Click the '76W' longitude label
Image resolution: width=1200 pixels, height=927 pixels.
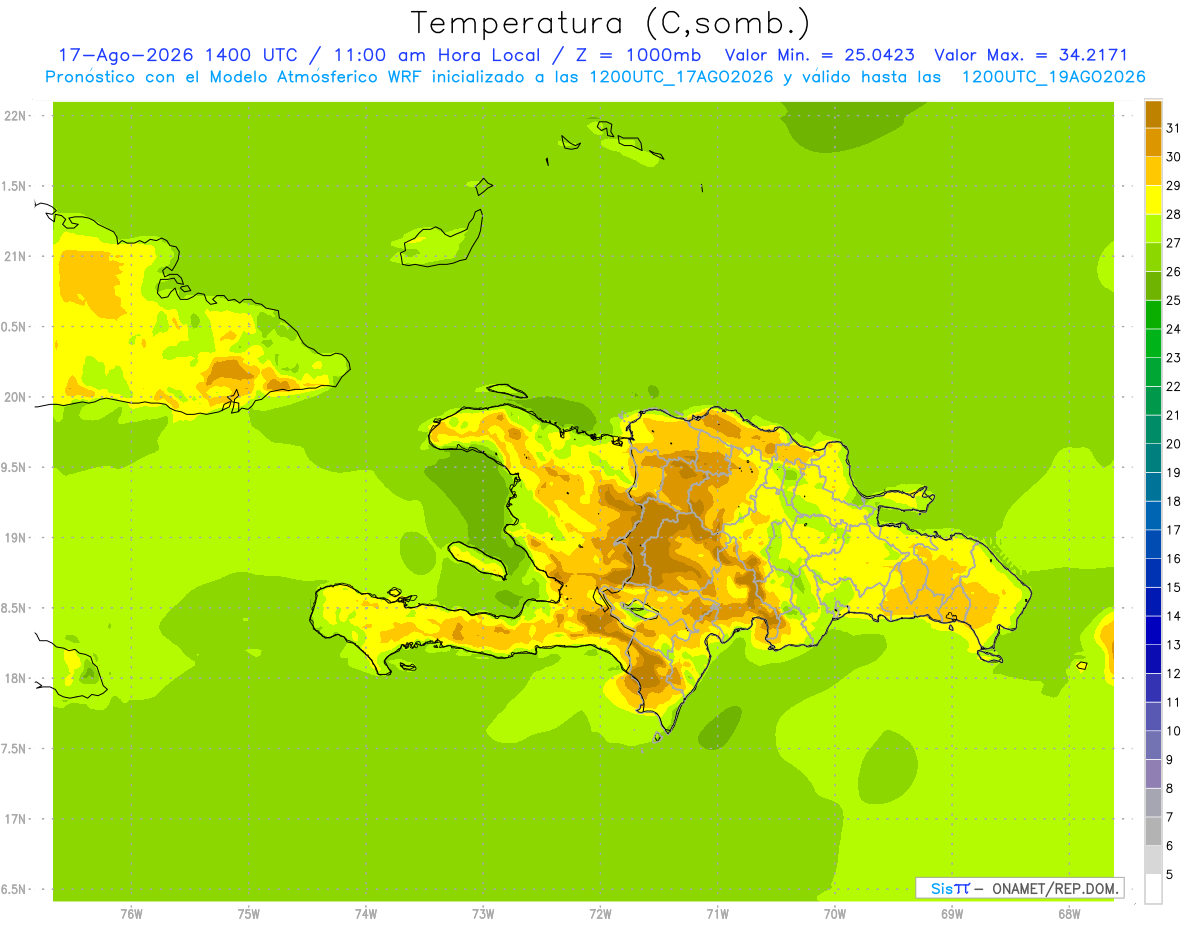point(131,913)
